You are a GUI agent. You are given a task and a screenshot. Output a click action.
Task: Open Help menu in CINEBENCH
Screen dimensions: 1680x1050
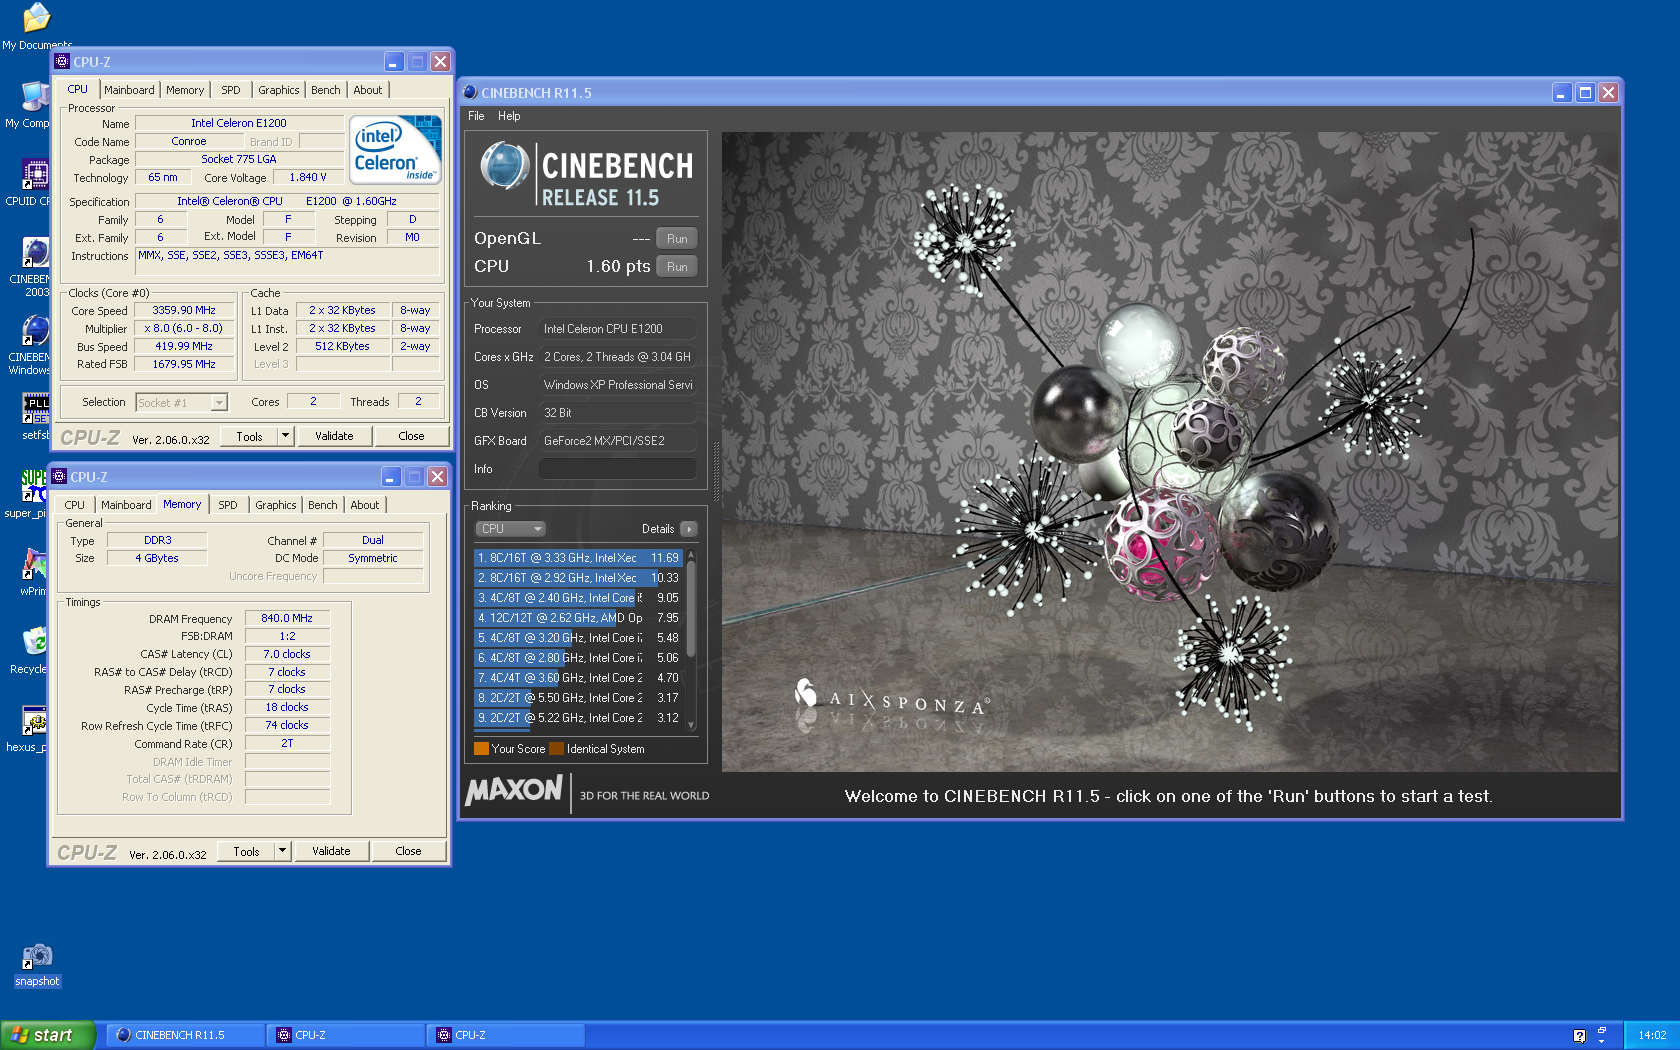(x=509, y=116)
